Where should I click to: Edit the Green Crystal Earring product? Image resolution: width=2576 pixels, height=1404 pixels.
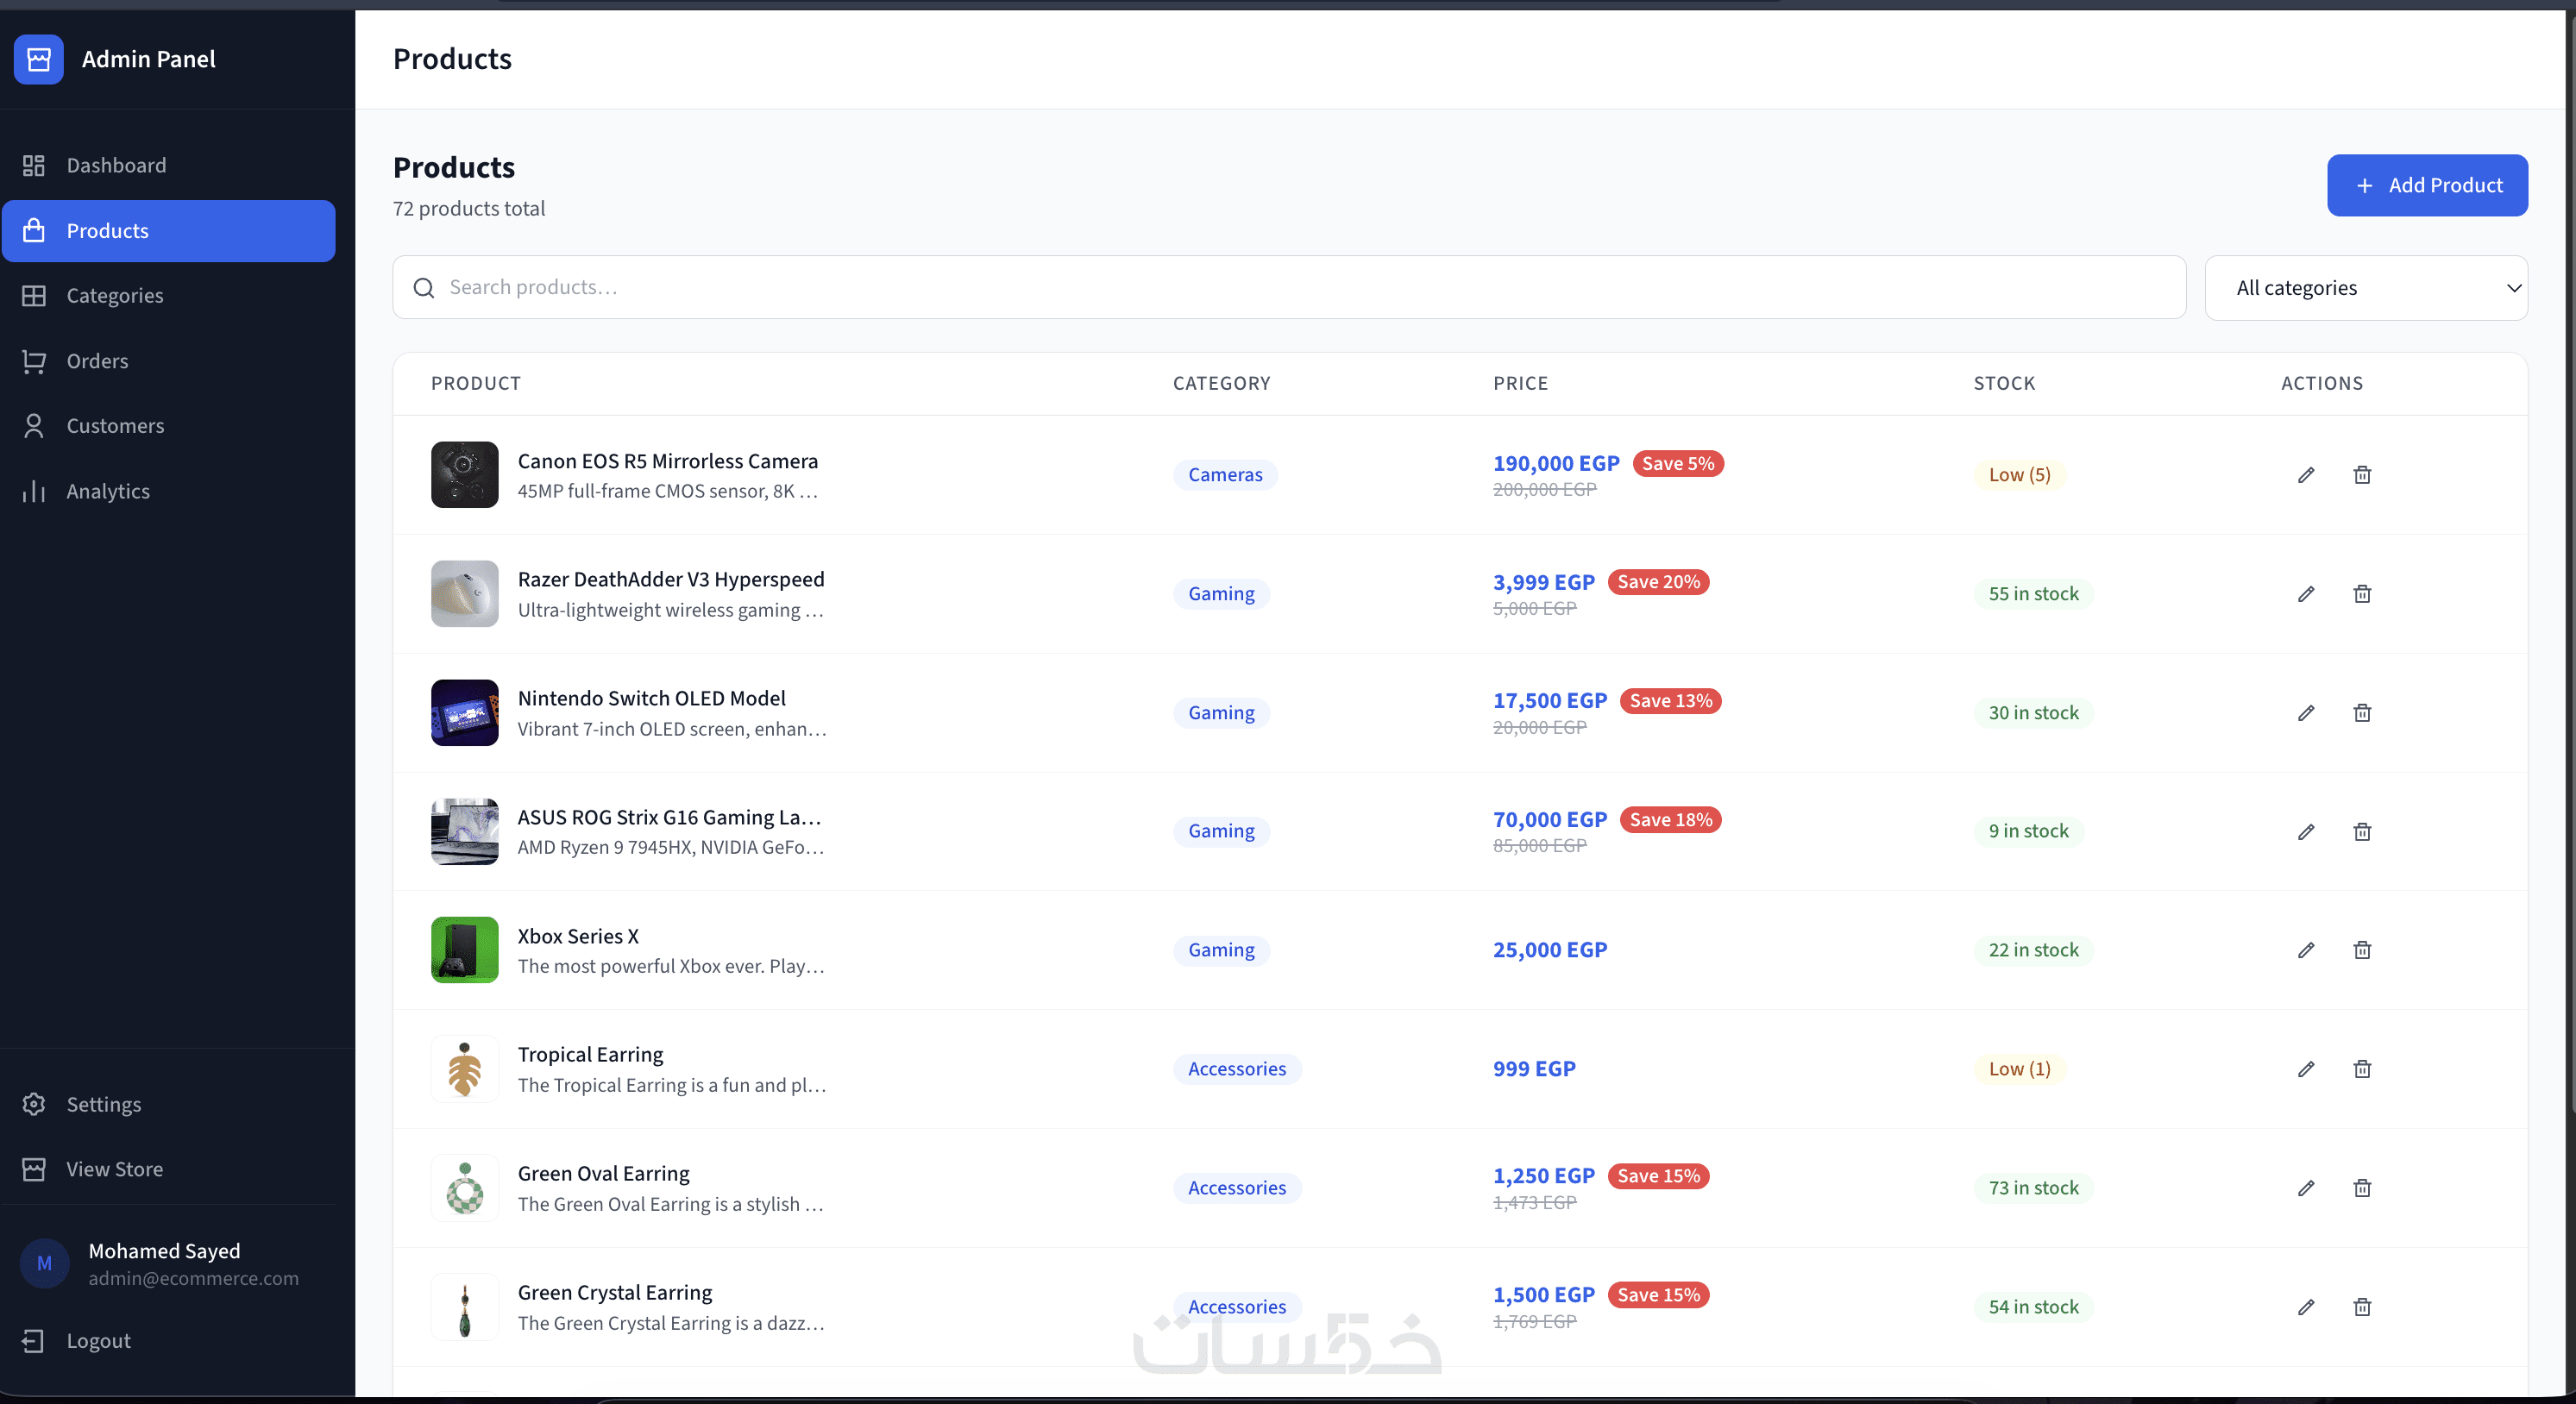pyautogui.click(x=2306, y=1307)
